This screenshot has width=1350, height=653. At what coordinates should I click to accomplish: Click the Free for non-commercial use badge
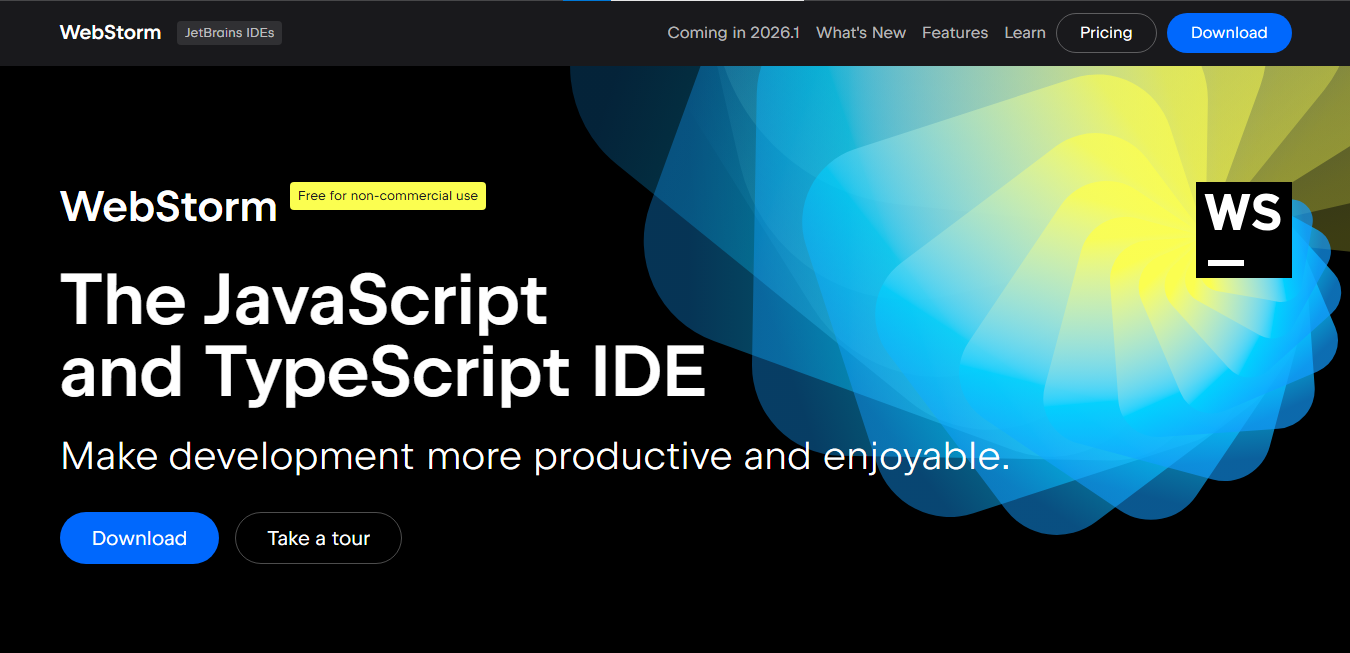(x=388, y=196)
